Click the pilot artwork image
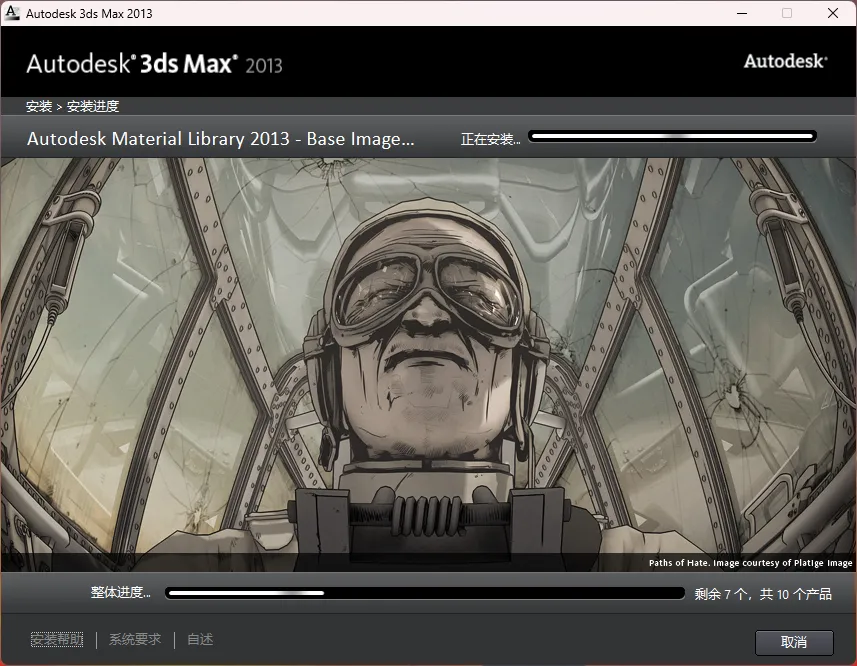 (428, 364)
